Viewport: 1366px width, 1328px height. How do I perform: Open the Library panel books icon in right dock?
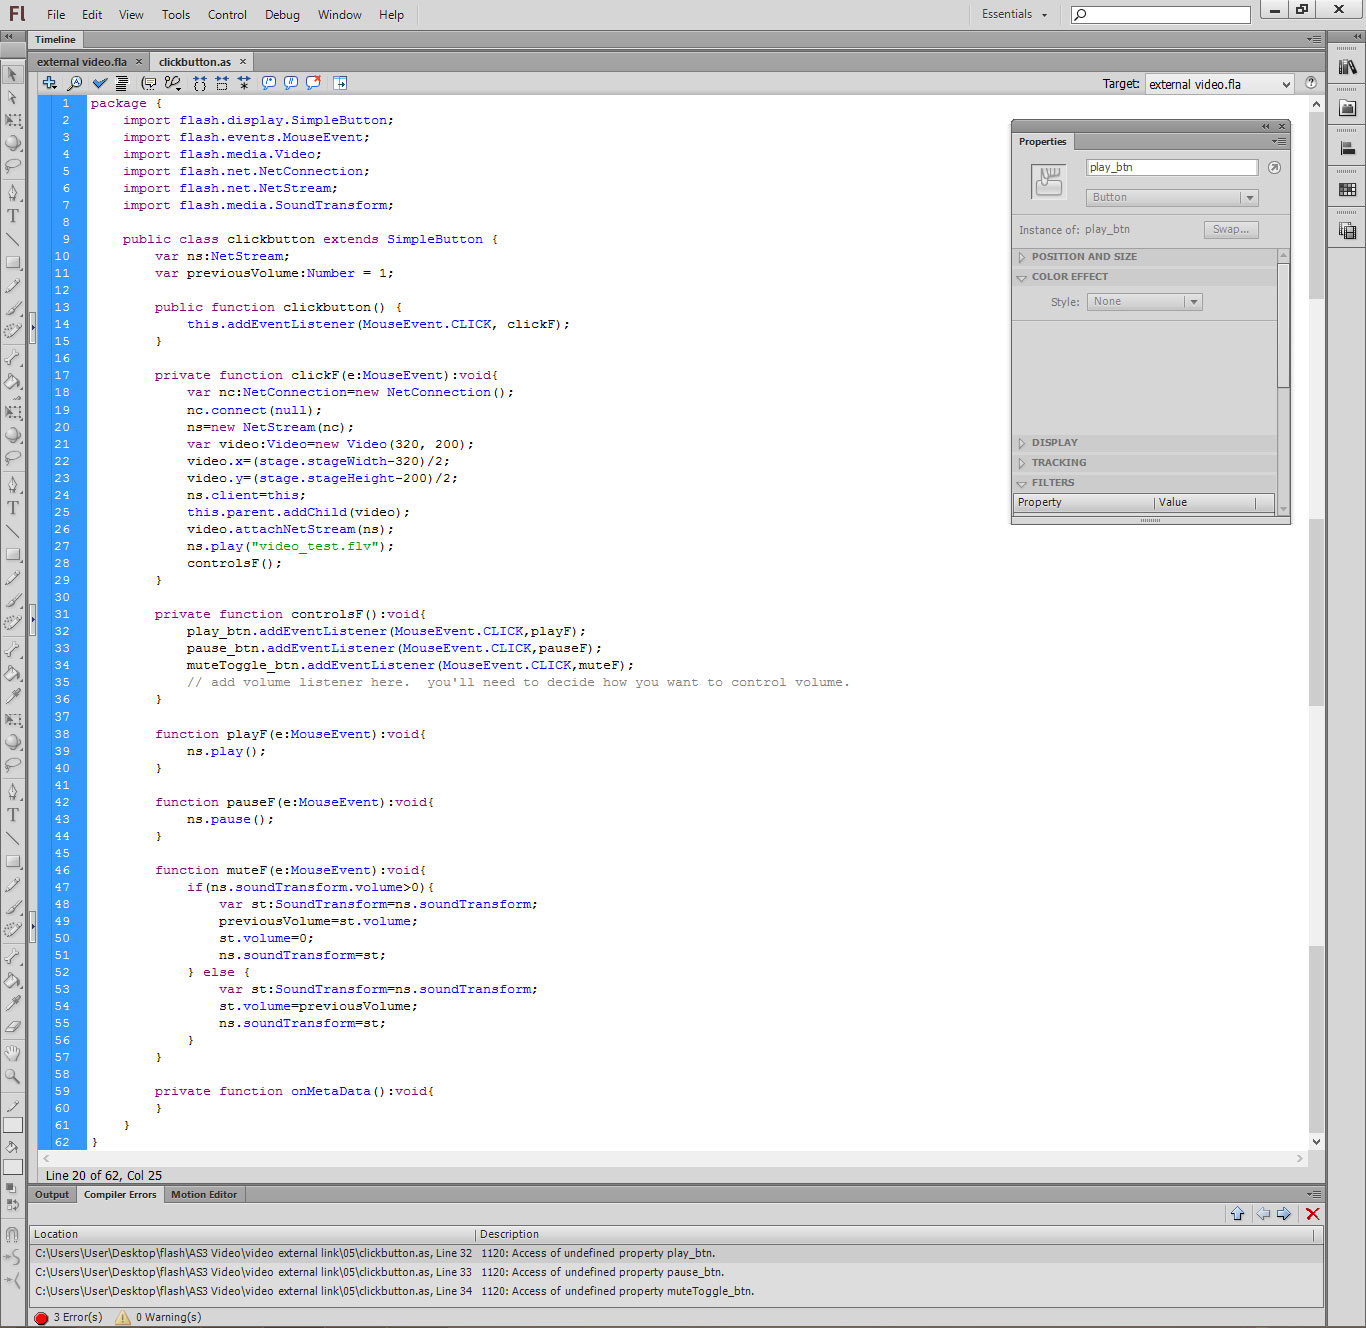tap(1348, 67)
